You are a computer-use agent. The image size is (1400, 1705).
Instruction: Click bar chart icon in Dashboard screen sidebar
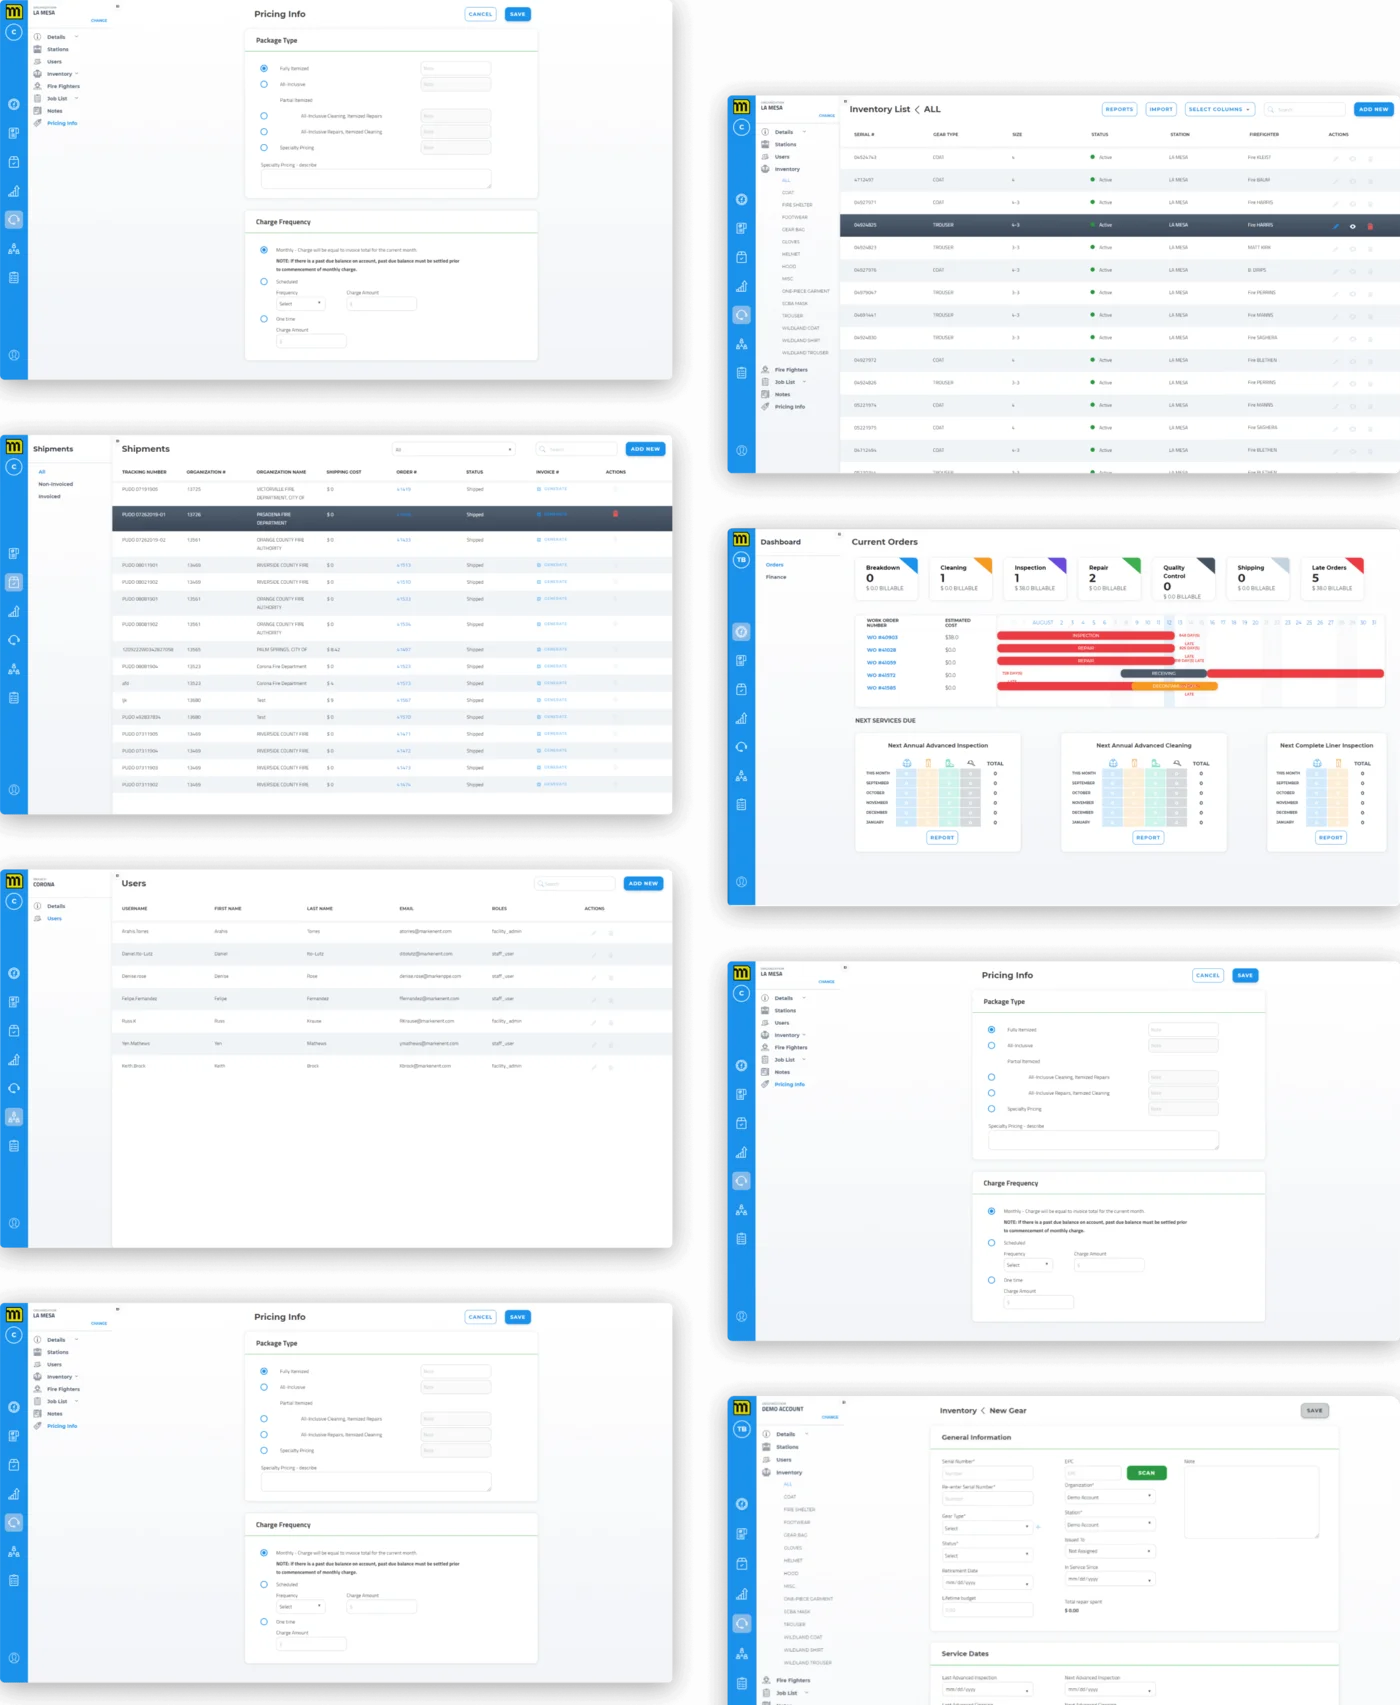click(741, 718)
